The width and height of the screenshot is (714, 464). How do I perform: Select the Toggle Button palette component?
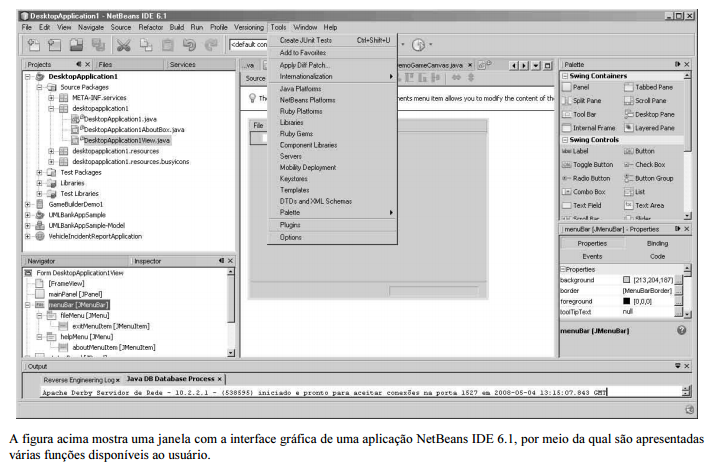coord(593,165)
